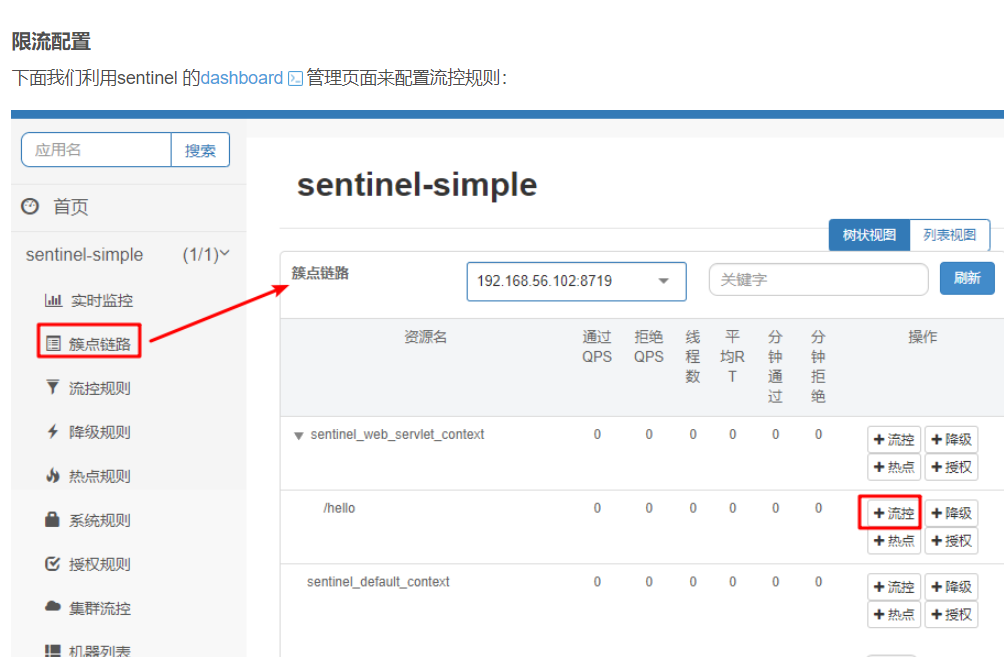Click the 机器列表 server icon
The height and width of the screenshot is (657, 1004).
(x=53, y=650)
